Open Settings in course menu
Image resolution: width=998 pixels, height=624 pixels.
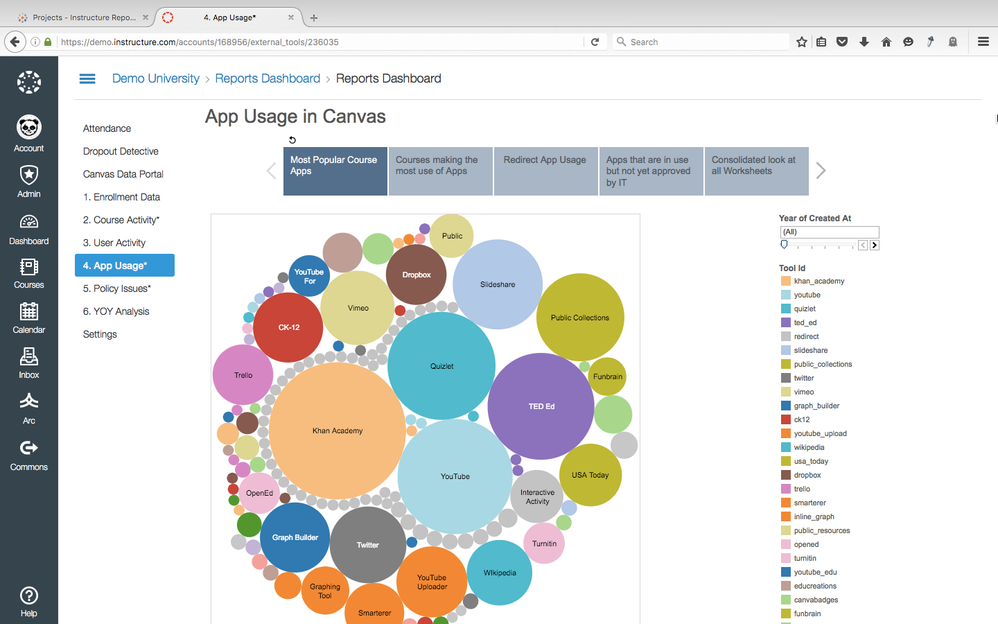[100, 335]
